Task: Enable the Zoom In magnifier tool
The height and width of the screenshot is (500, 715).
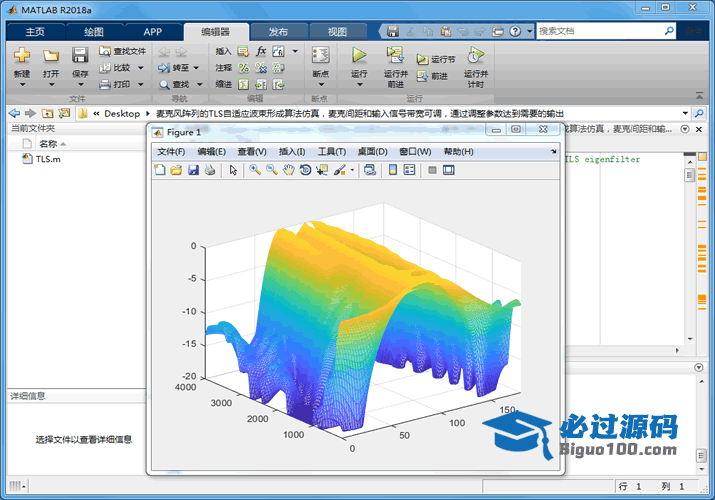Action: coord(255,170)
